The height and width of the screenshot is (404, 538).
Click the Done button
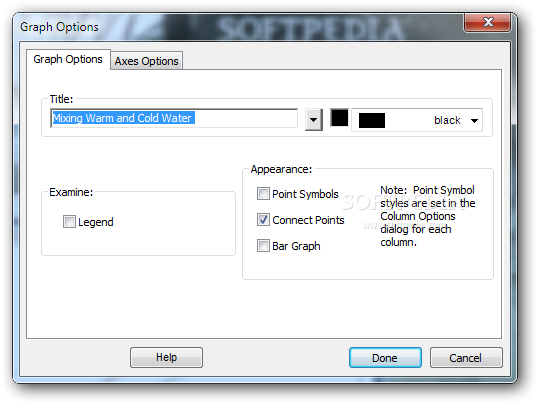tap(385, 358)
